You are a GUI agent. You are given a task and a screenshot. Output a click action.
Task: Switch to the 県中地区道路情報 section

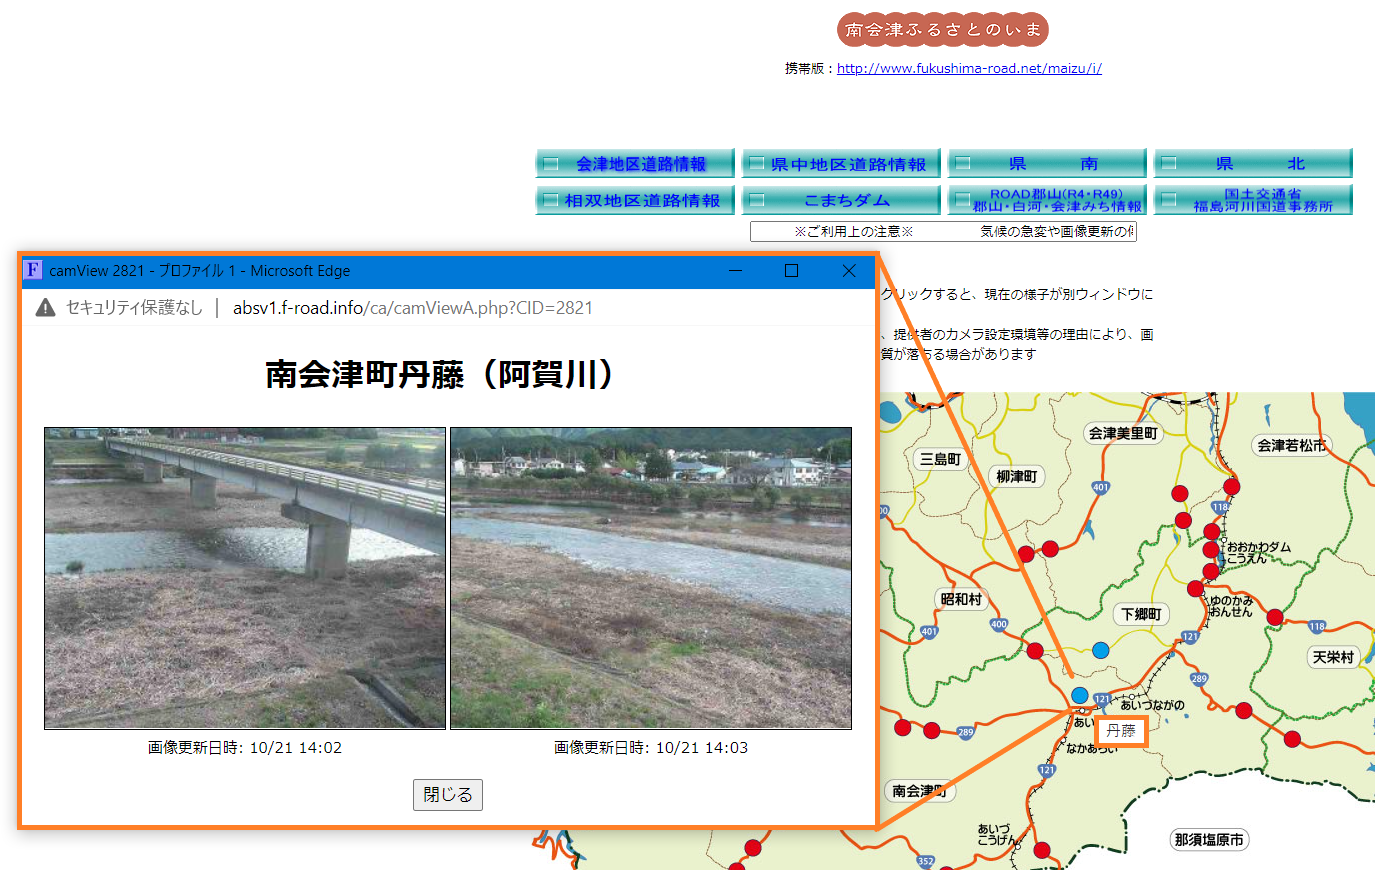tap(841, 161)
